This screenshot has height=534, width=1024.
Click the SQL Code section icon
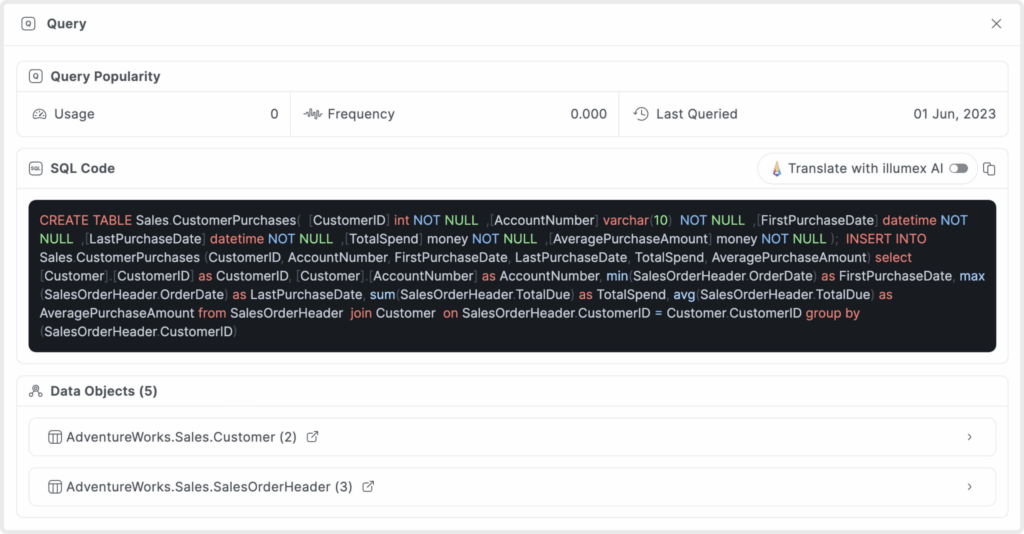[x=36, y=168]
